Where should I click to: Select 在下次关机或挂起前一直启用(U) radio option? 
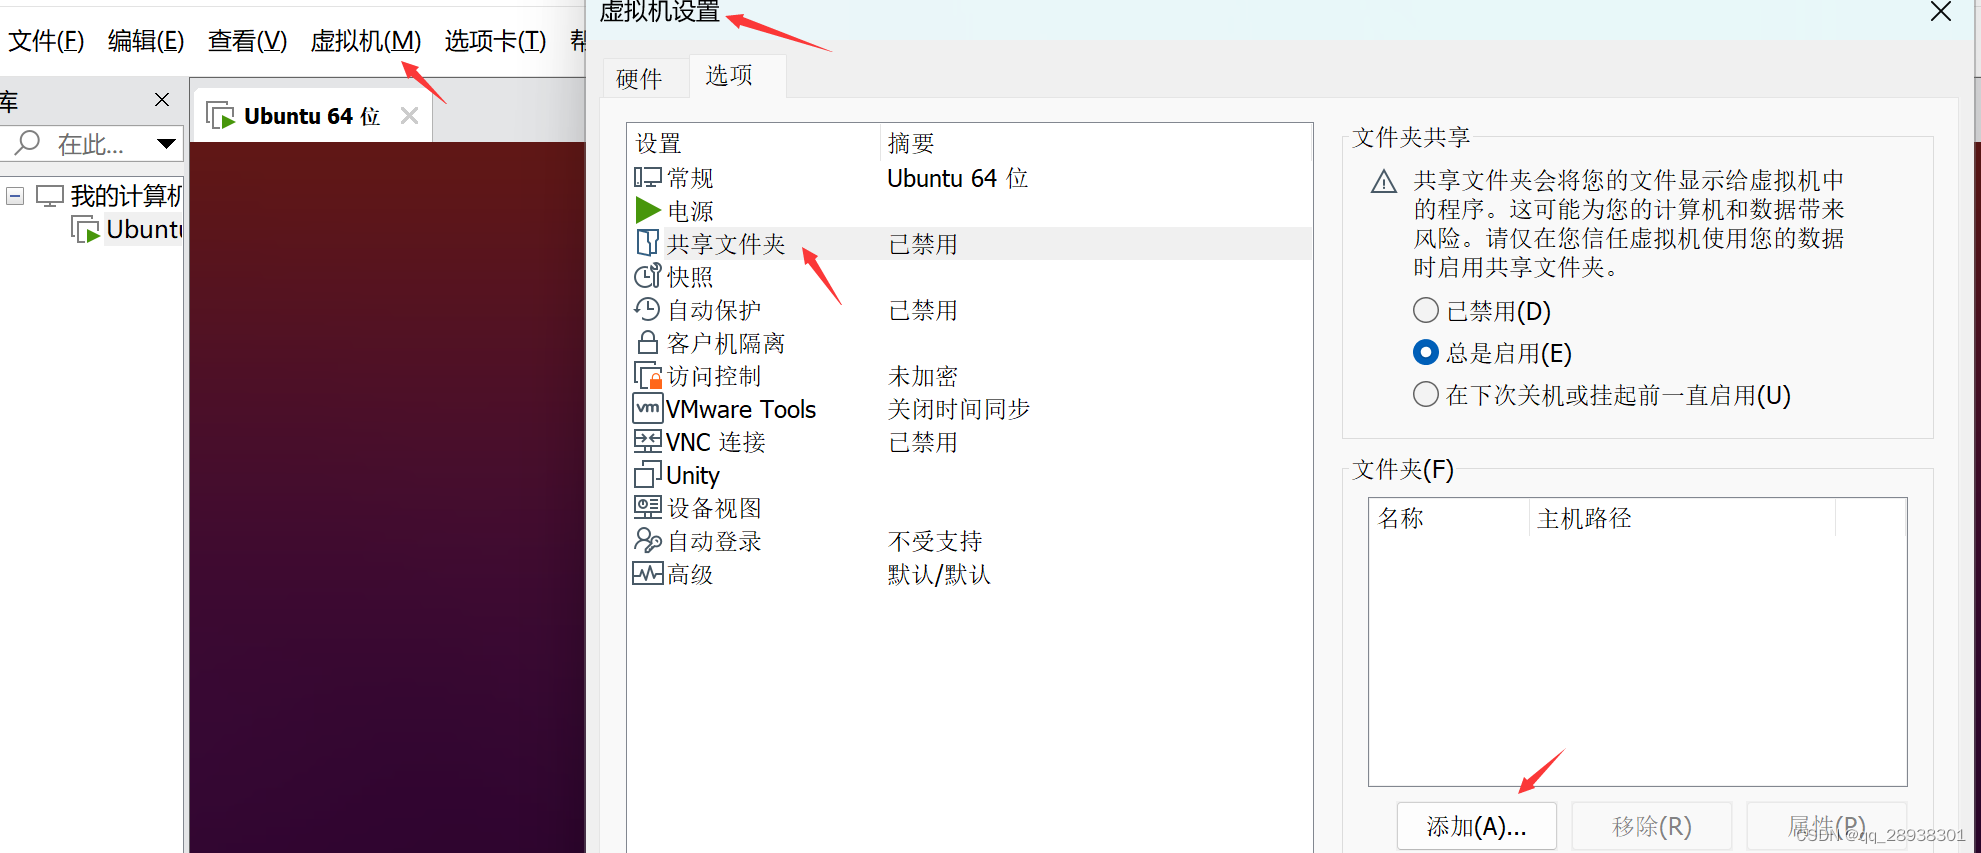[1426, 394]
